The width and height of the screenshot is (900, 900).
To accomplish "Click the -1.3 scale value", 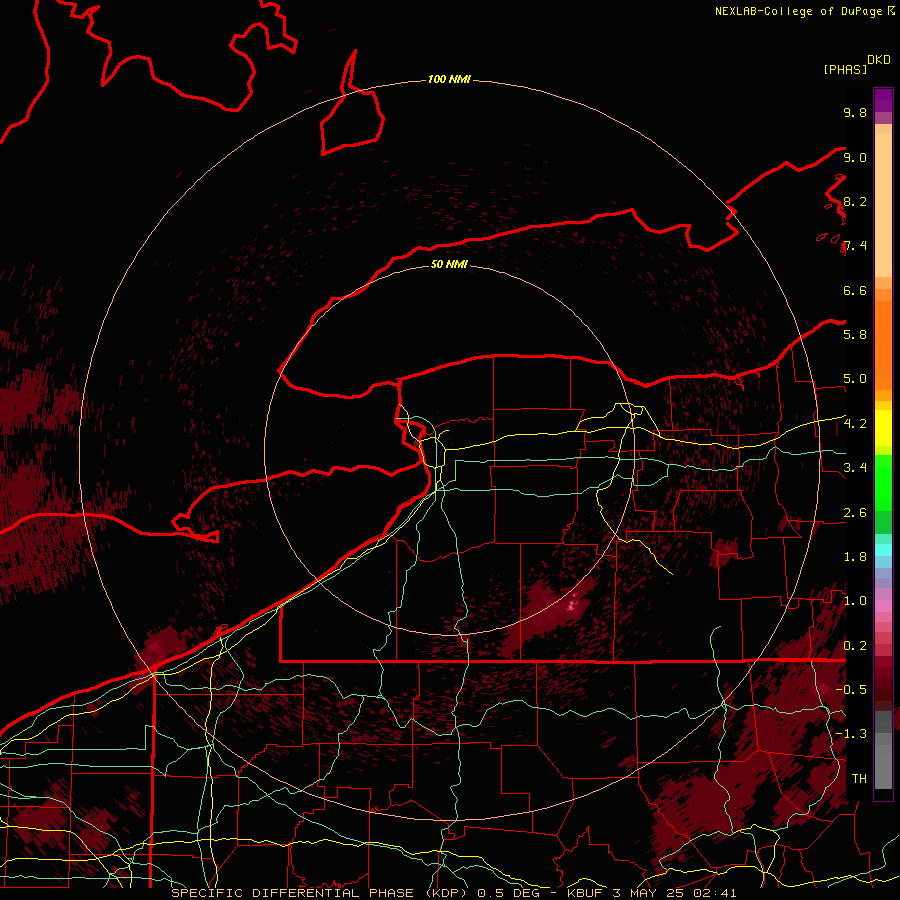I will (x=851, y=734).
